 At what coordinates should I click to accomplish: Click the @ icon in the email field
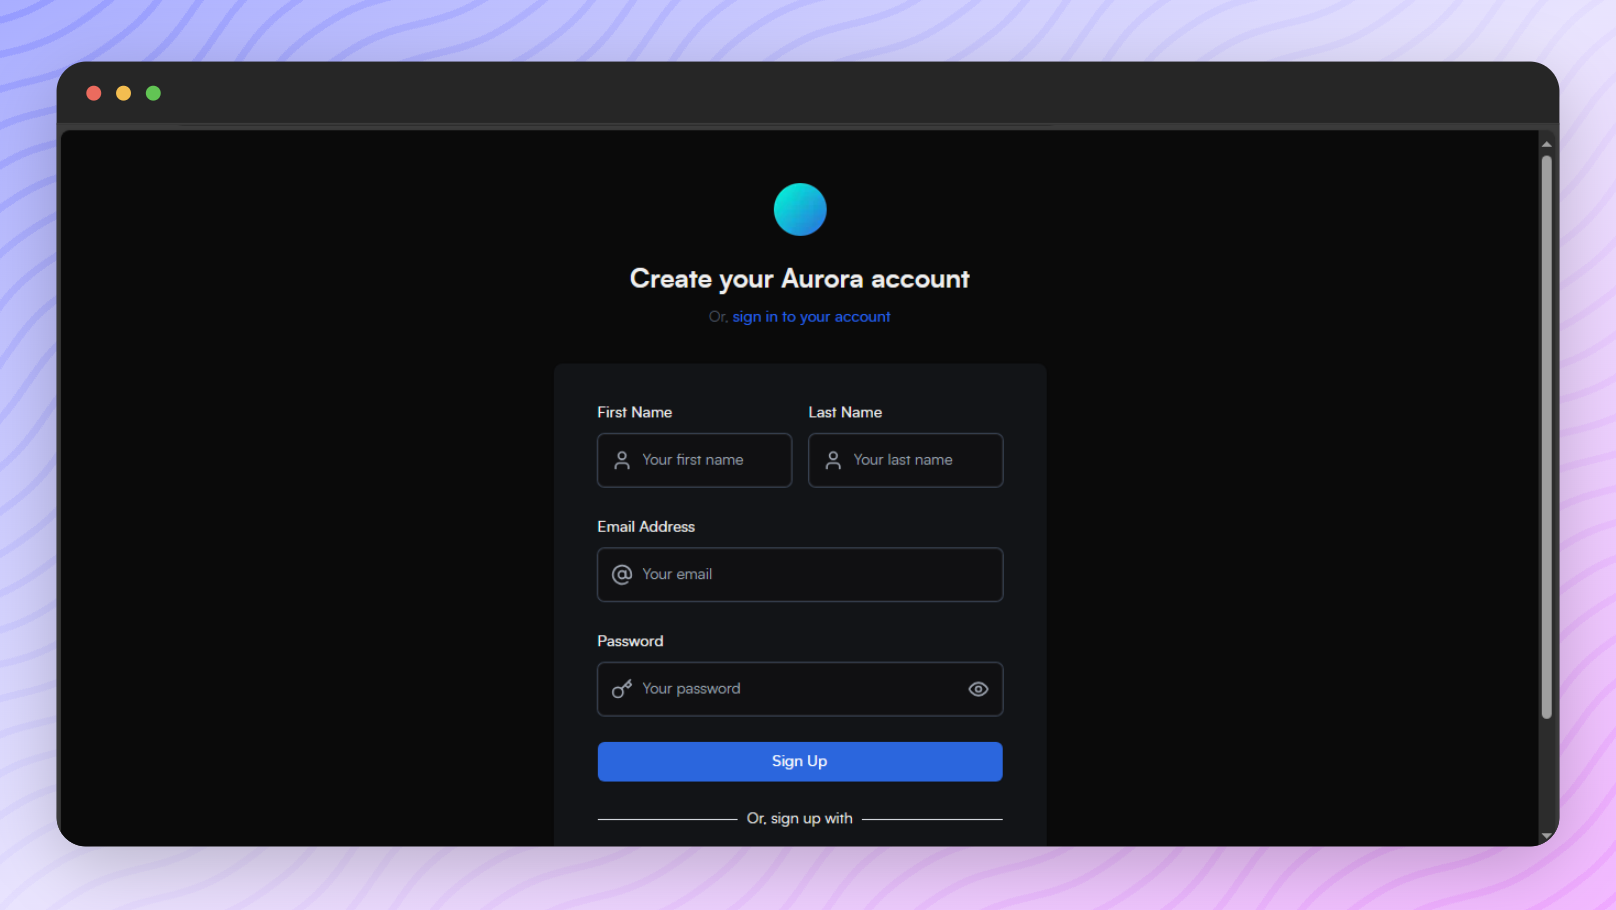click(x=622, y=574)
